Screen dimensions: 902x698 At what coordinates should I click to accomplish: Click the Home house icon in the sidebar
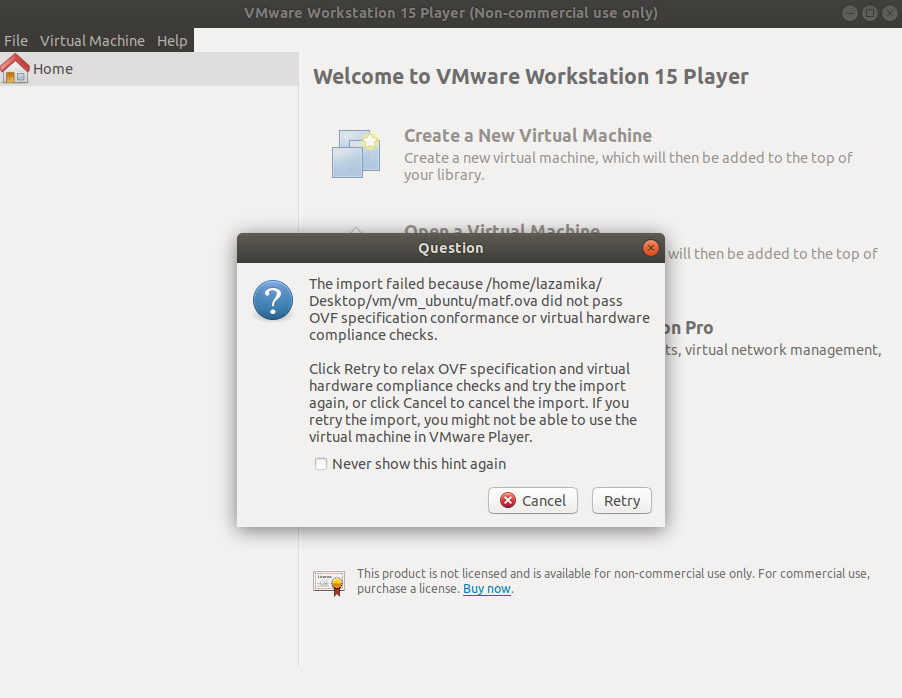[x=15, y=68]
